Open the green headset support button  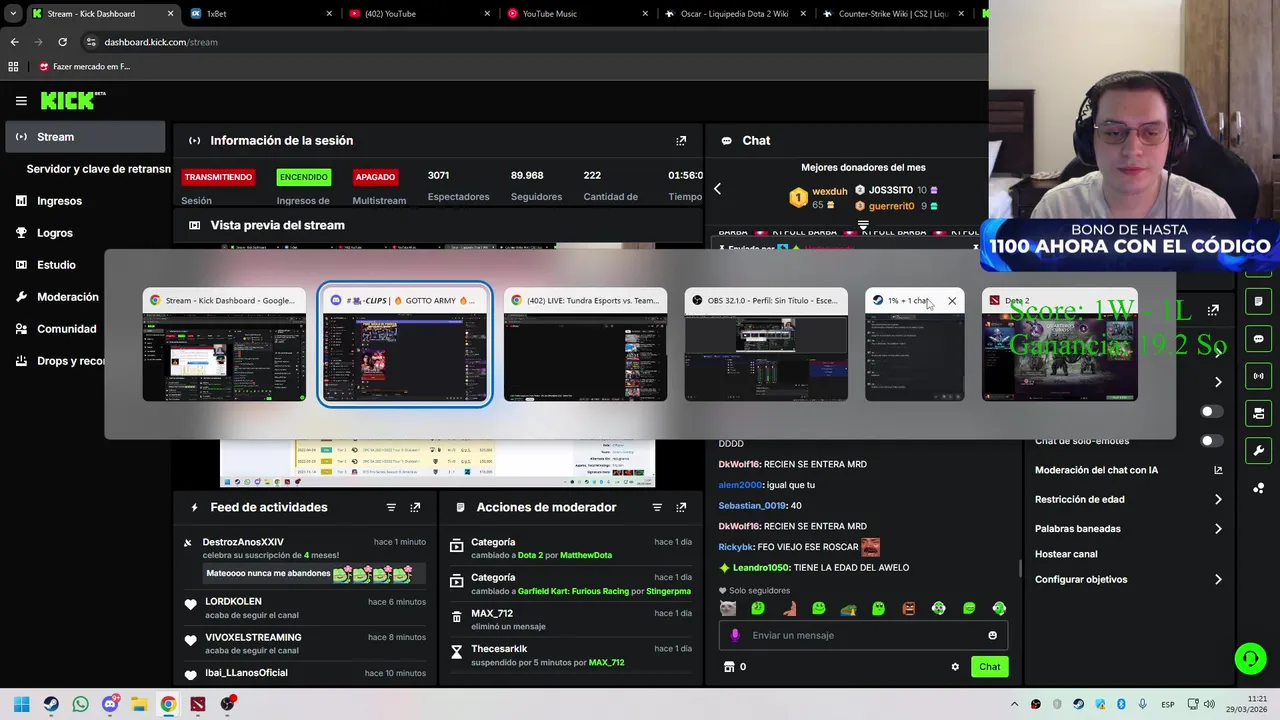pos(1250,658)
